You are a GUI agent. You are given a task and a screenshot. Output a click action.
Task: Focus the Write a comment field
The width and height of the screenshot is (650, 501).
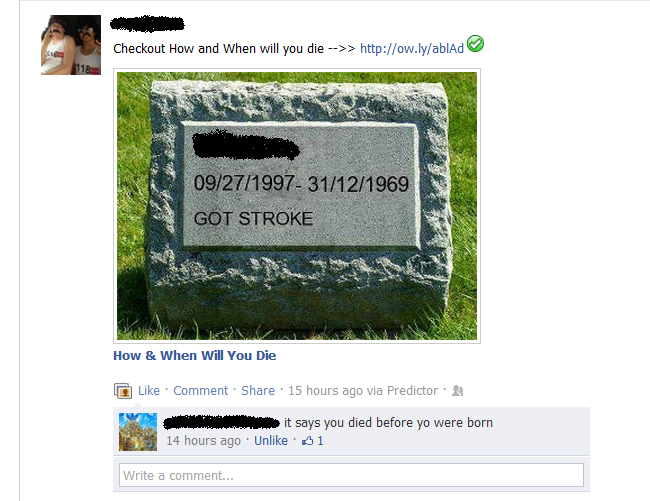click(x=352, y=475)
